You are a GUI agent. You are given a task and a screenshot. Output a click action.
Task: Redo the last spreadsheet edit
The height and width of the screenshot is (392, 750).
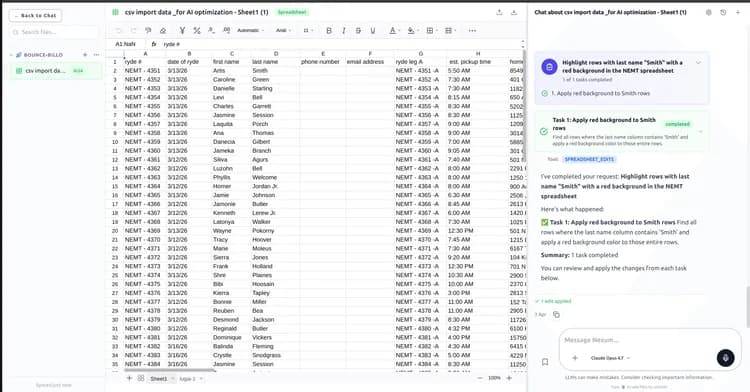(133, 31)
